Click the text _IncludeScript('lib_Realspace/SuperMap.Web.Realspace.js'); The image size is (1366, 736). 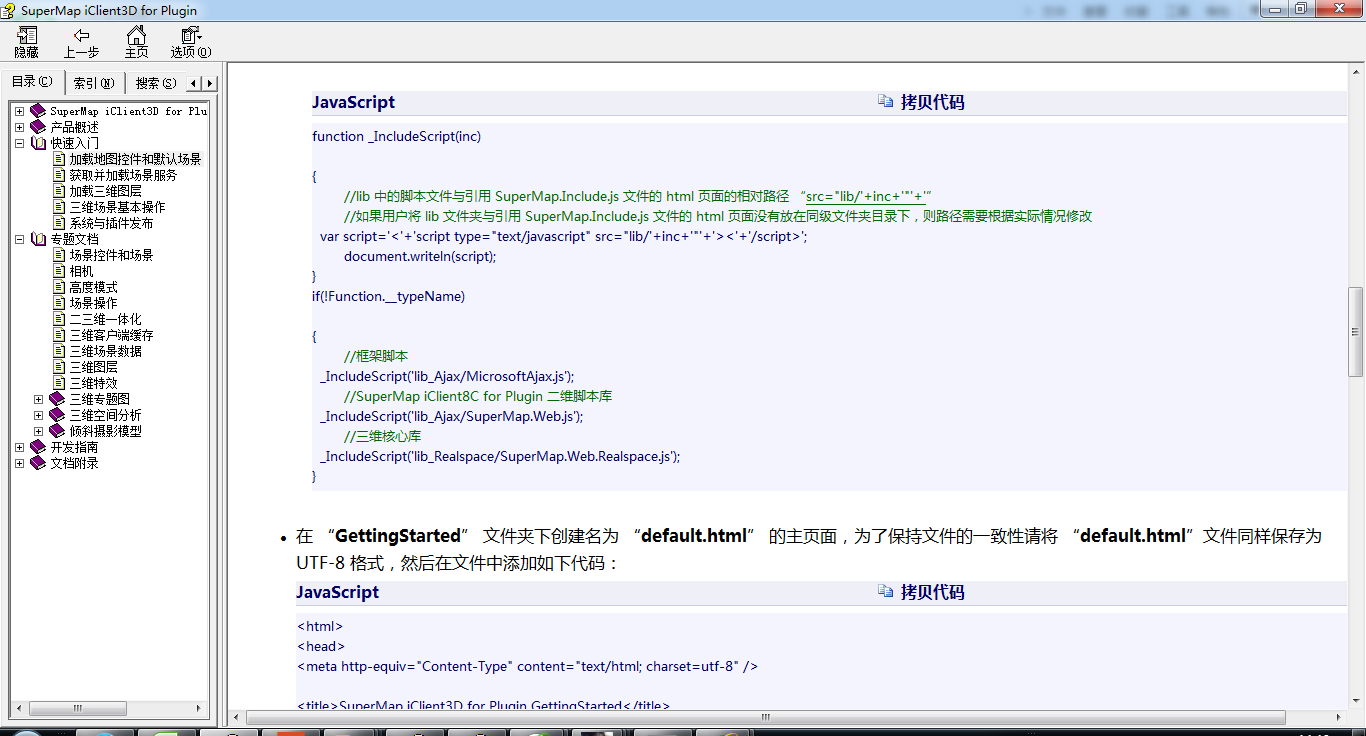tap(500, 456)
